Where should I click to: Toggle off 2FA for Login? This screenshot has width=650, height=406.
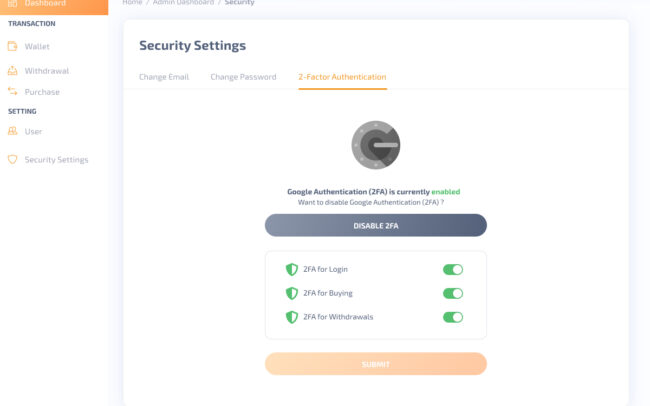tap(453, 269)
